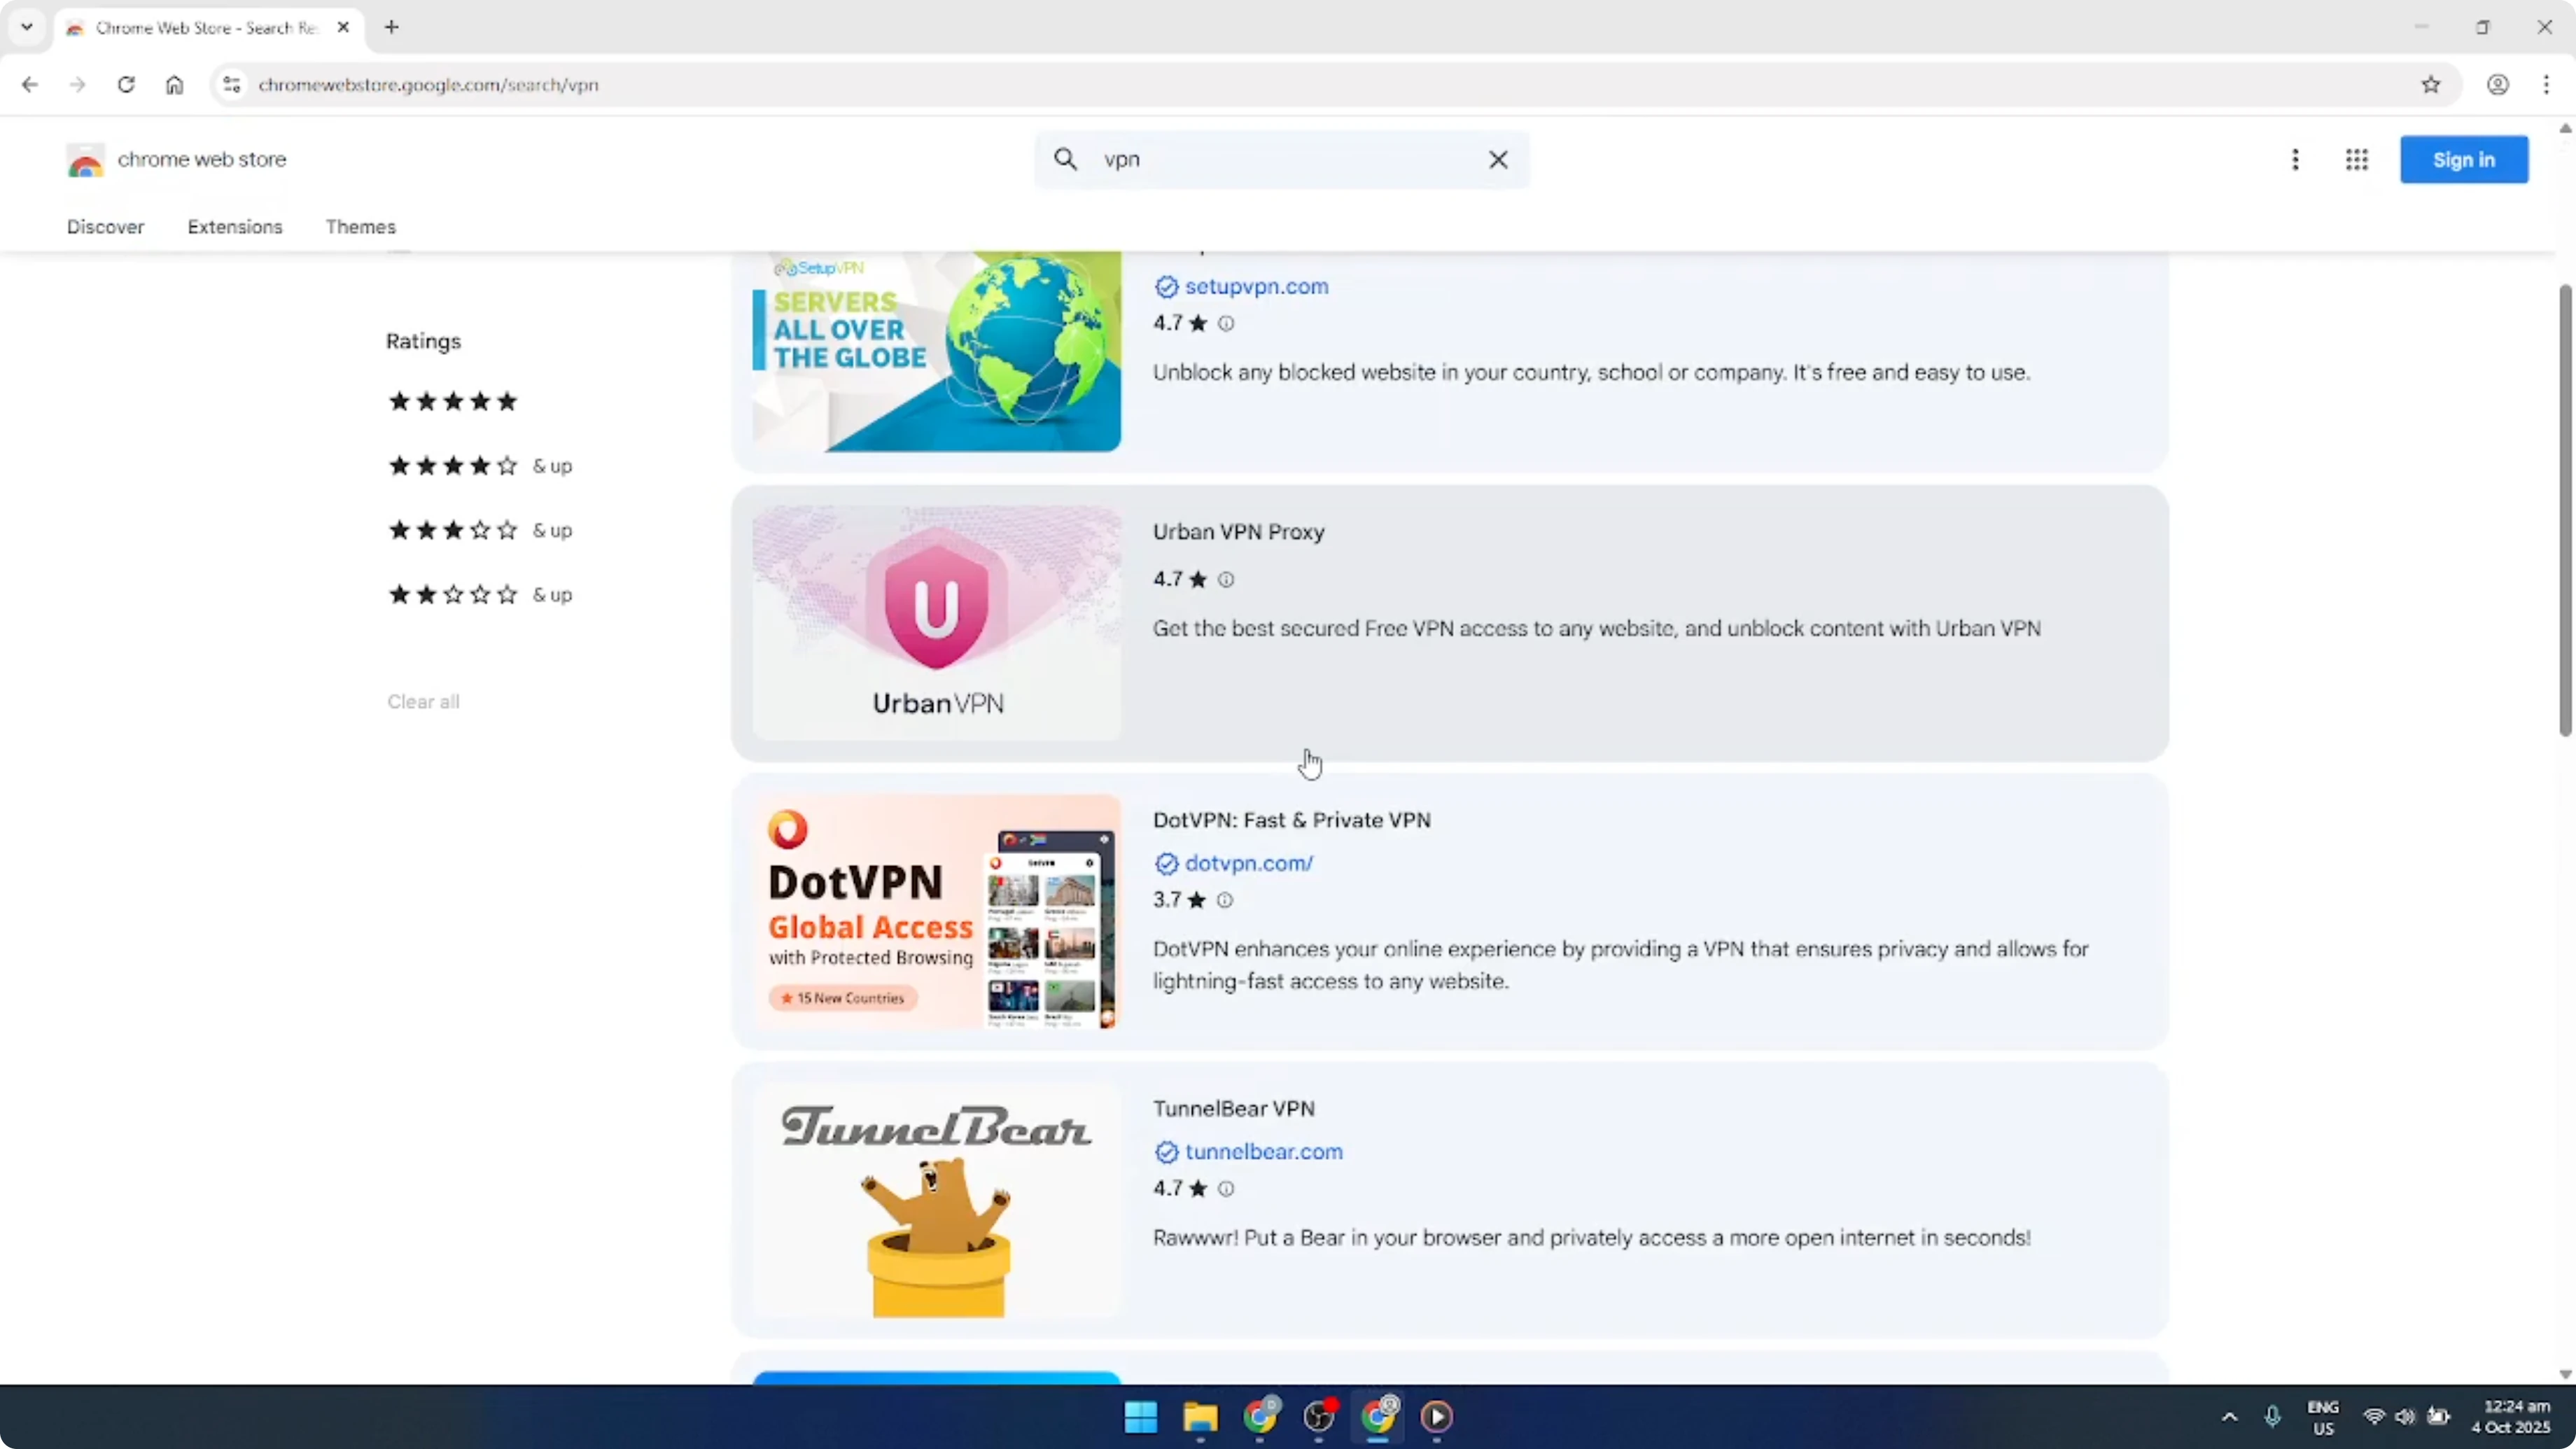Open the tab search dropdown
2576x1449 pixels.
coord(27,27)
